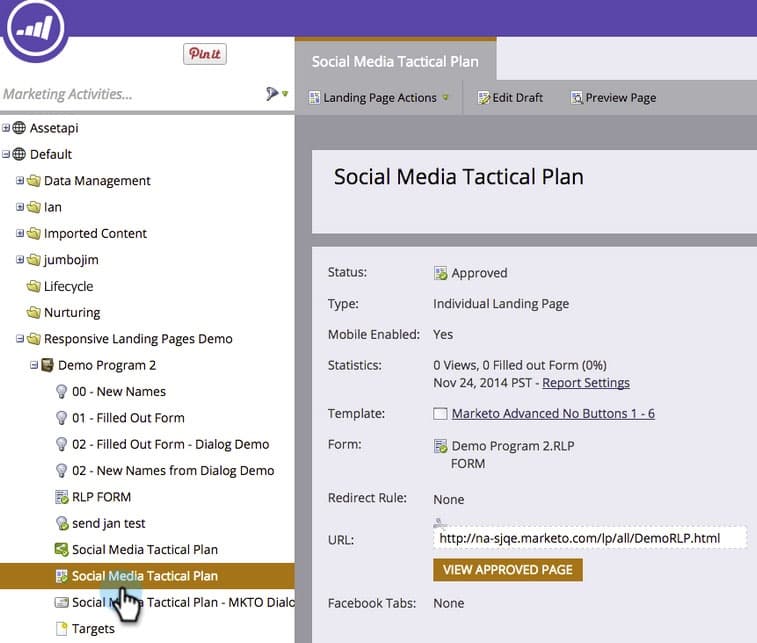
Task: Click the Marketing Activities search field
Action: point(130,94)
